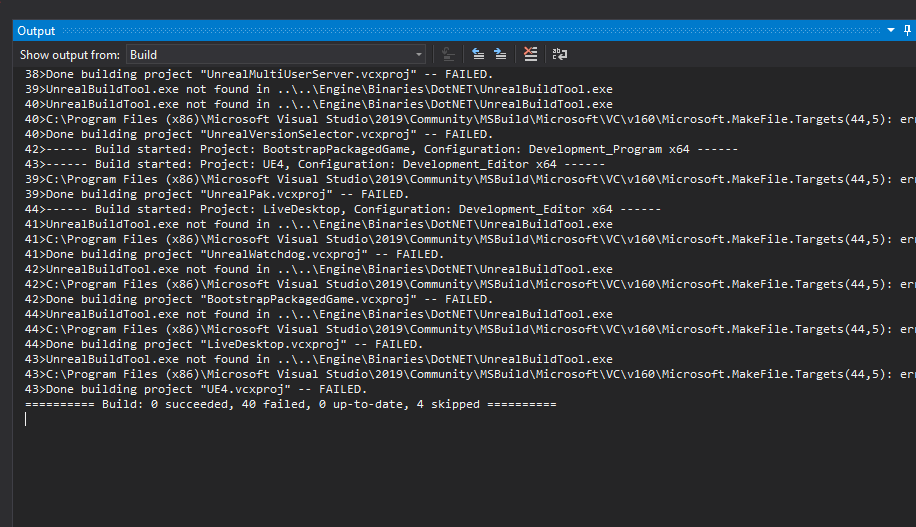Click the Output panel title
916x527 pixels.
click(x=36, y=31)
